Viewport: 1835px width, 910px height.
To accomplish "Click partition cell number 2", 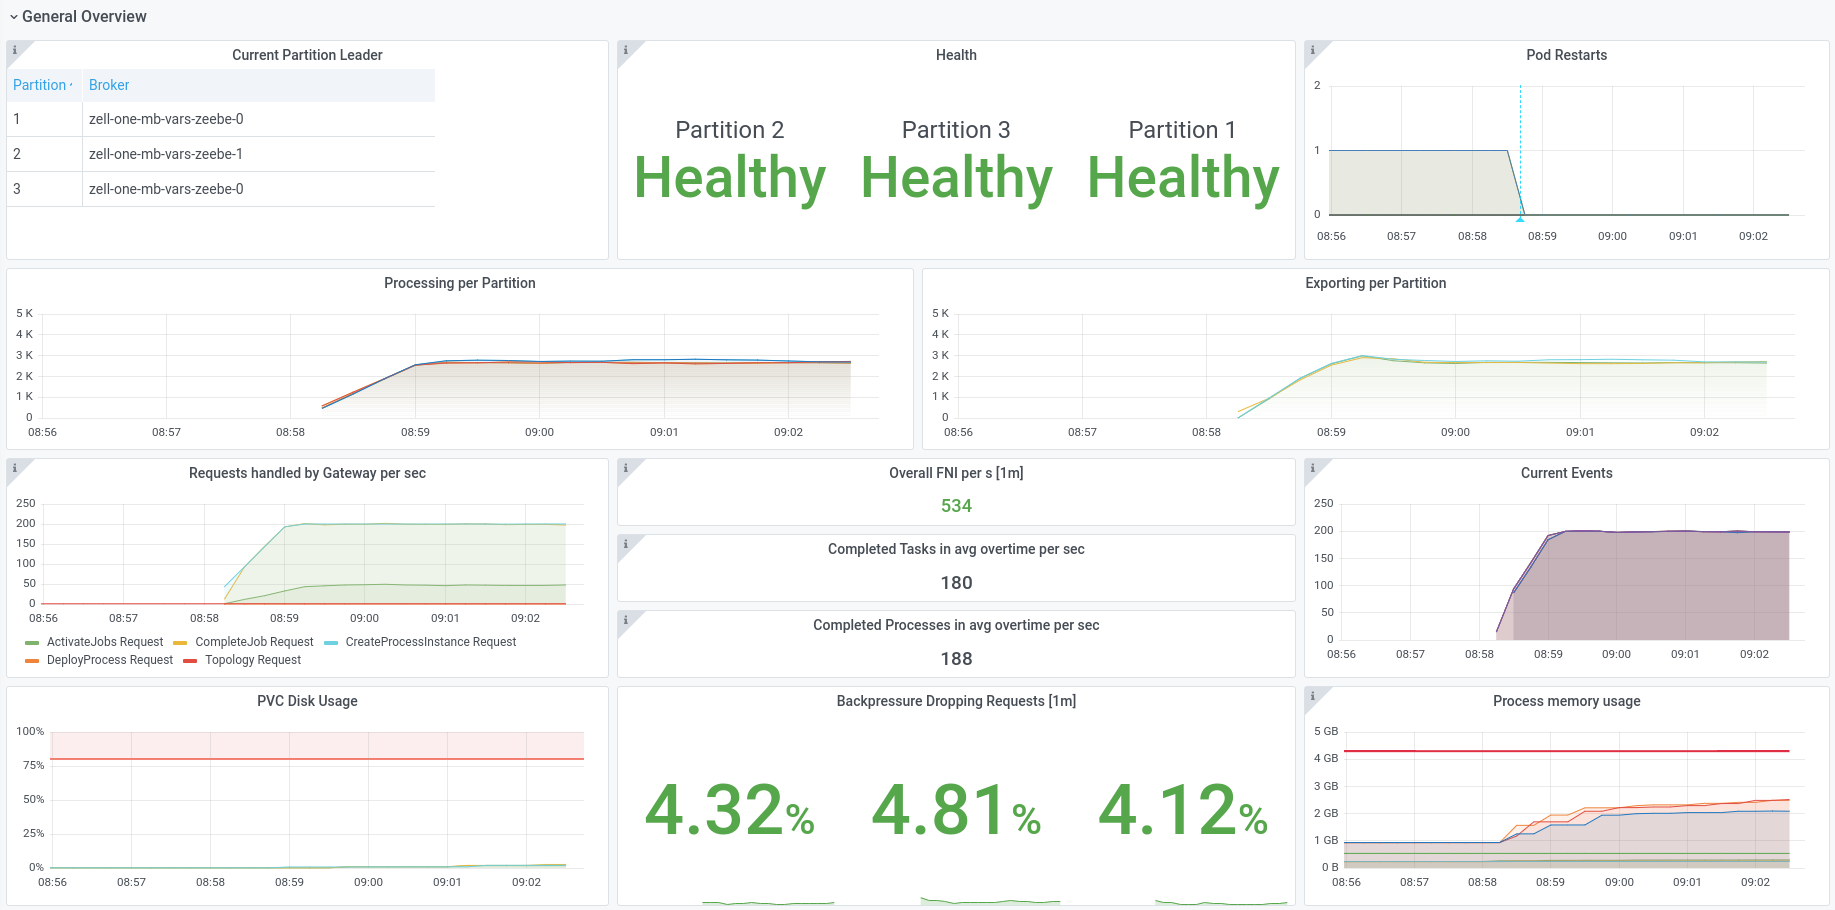I will [44, 154].
